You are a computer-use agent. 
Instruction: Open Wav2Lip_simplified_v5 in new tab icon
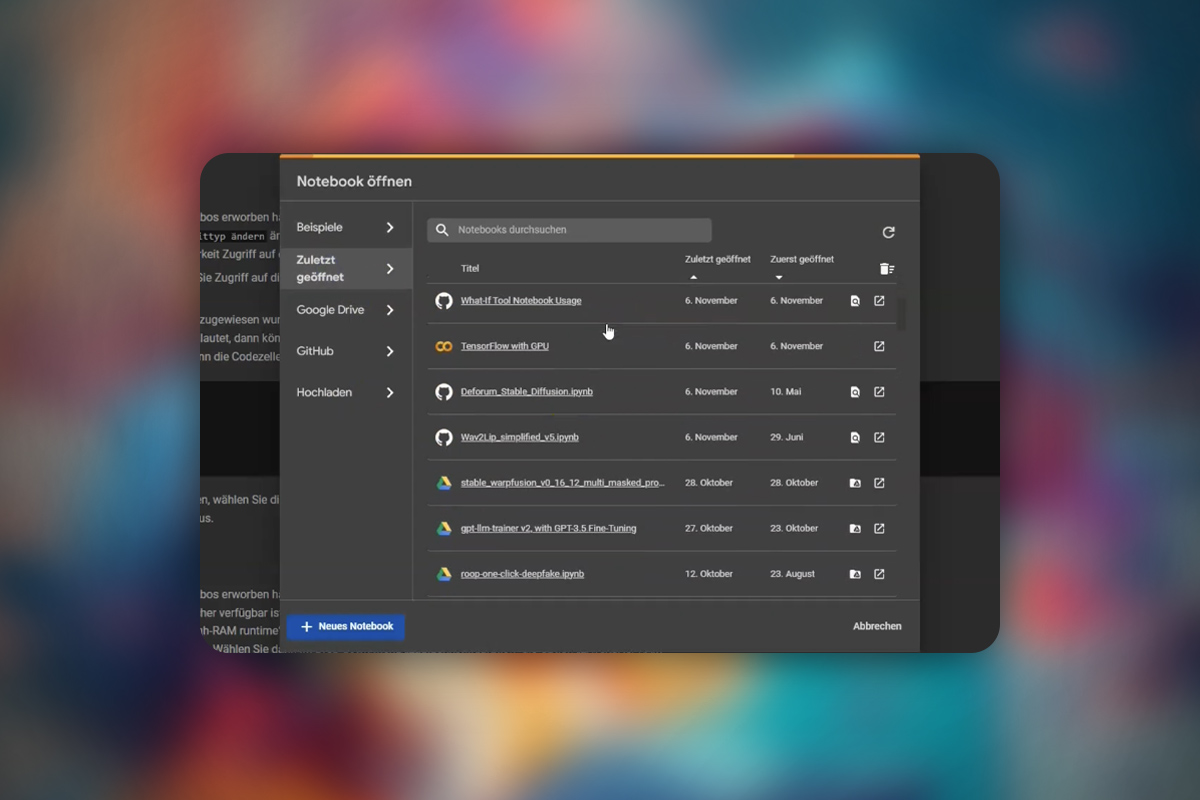(879, 437)
